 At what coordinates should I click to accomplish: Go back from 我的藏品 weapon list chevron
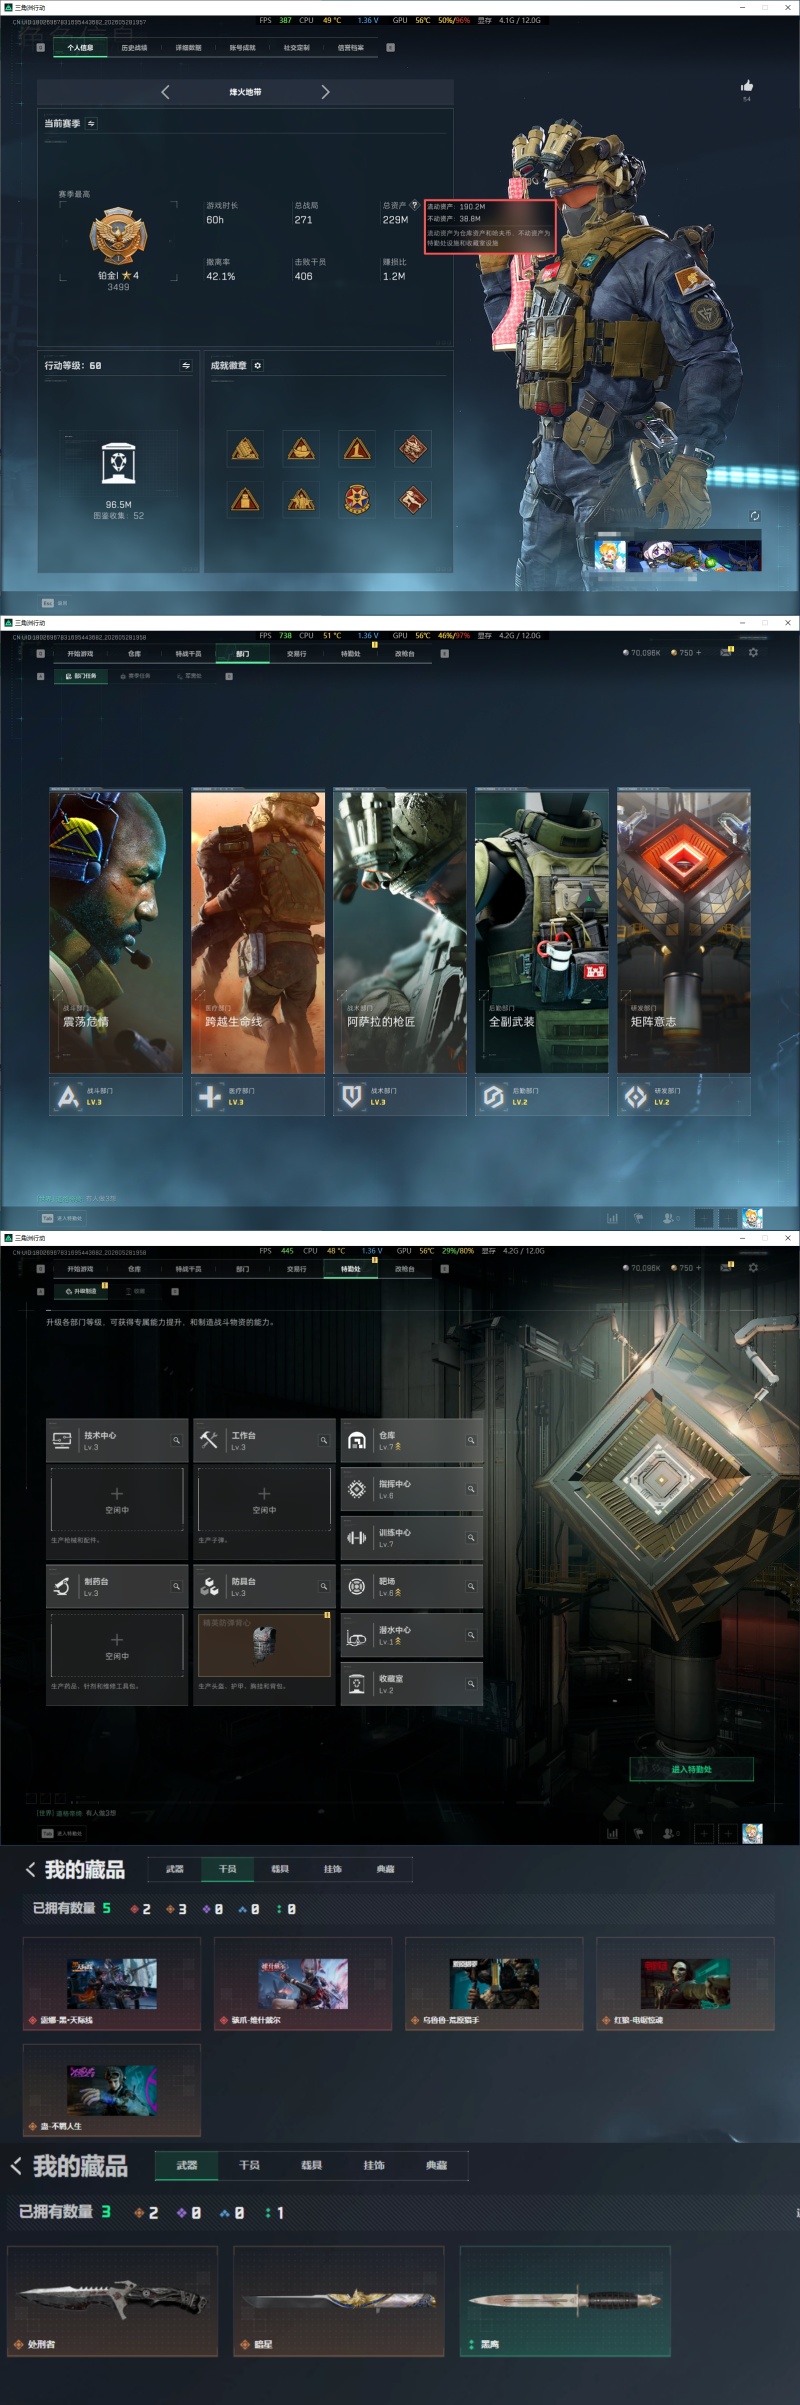point(16,2166)
